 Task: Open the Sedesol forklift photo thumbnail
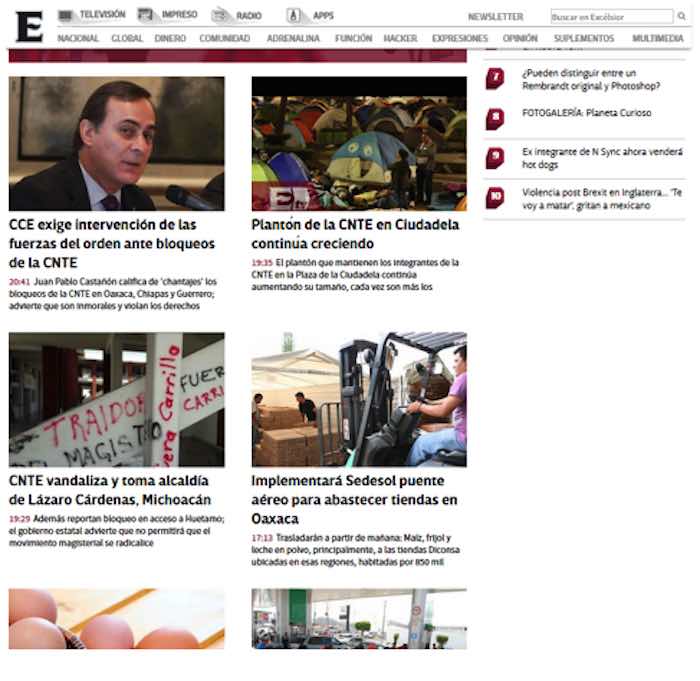click(359, 399)
